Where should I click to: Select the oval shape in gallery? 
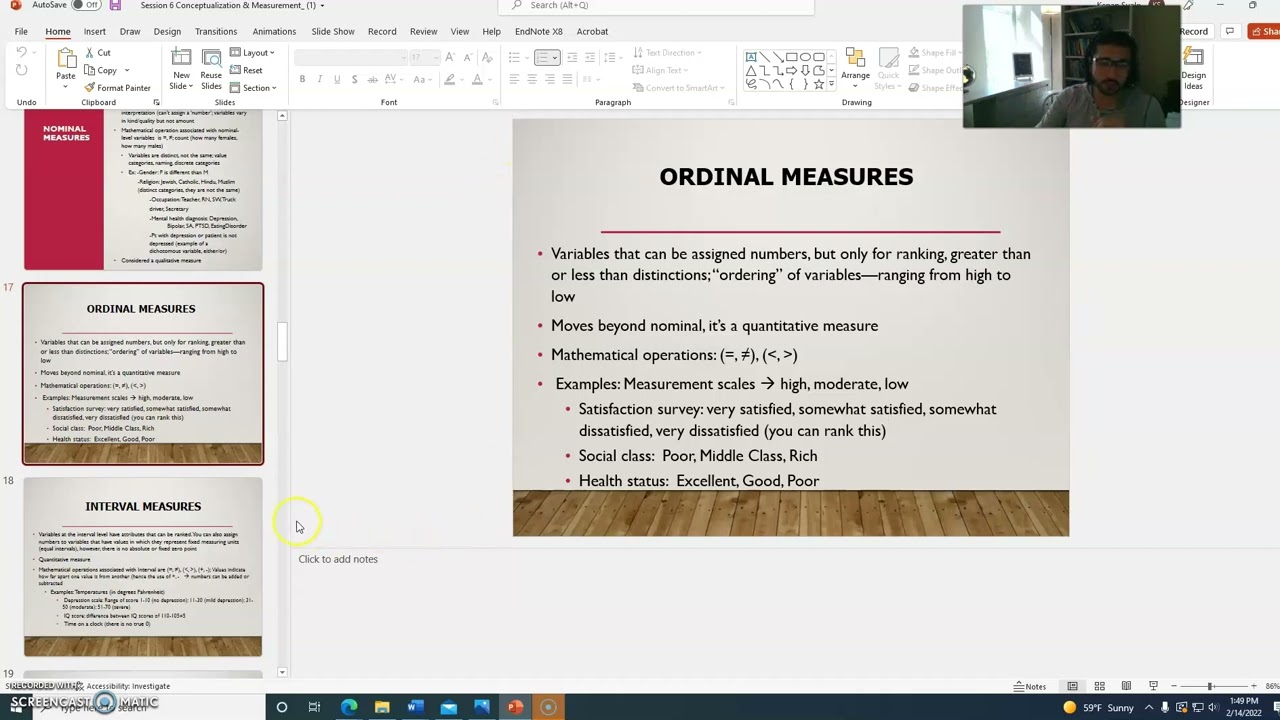pyautogui.click(x=805, y=57)
